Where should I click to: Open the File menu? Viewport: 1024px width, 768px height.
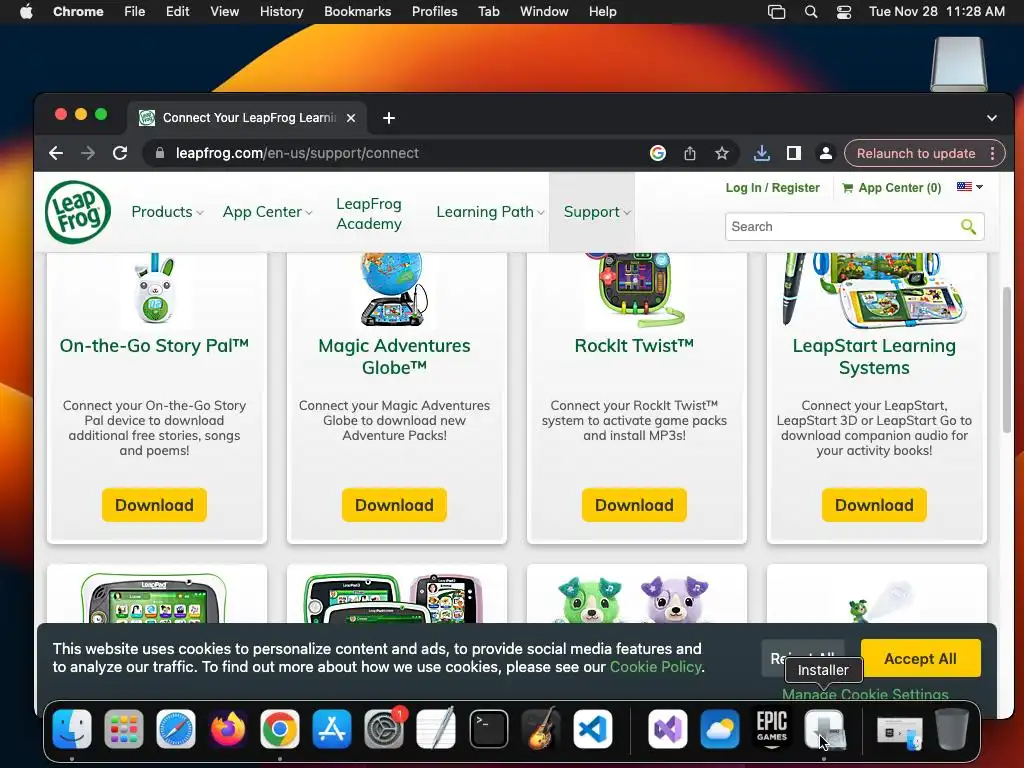[x=135, y=12]
